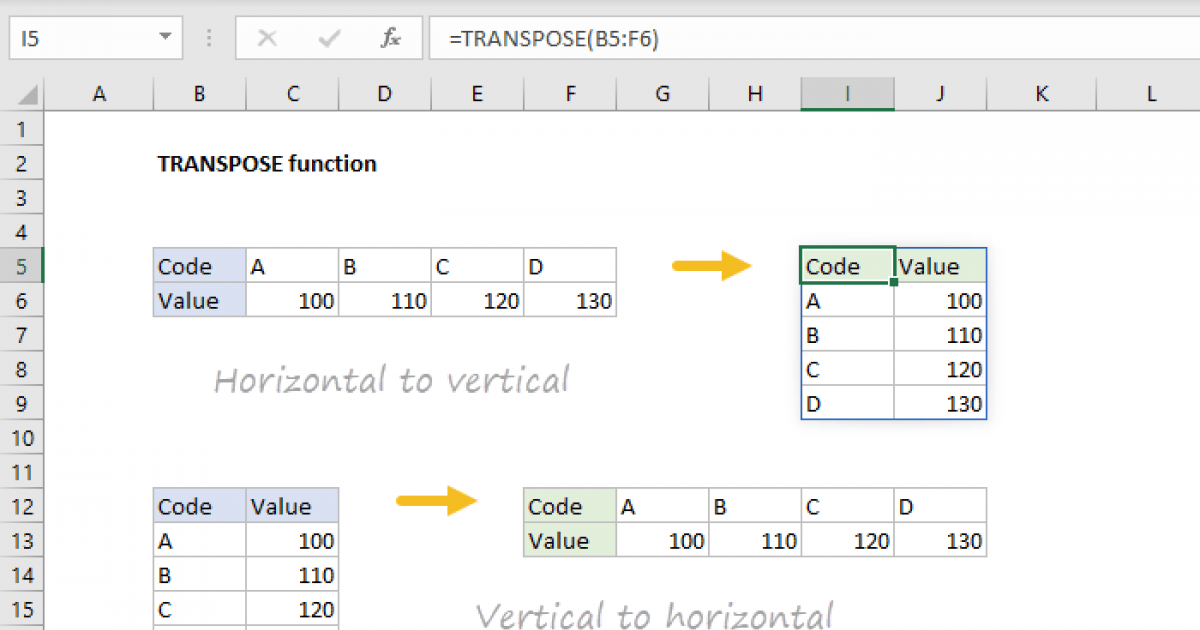Image resolution: width=1200 pixels, height=630 pixels.
Task: Click cell containing TRANSPOSE function title
Action: (x=266, y=163)
